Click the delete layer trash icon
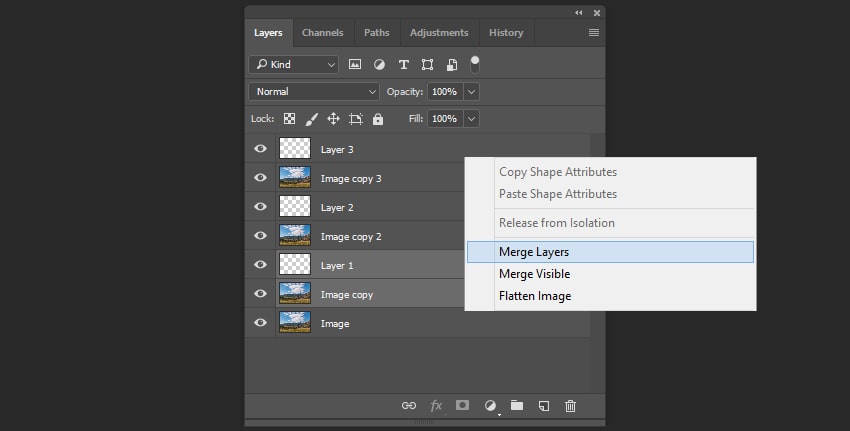The height and width of the screenshot is (431, 850). coord(570,406)
